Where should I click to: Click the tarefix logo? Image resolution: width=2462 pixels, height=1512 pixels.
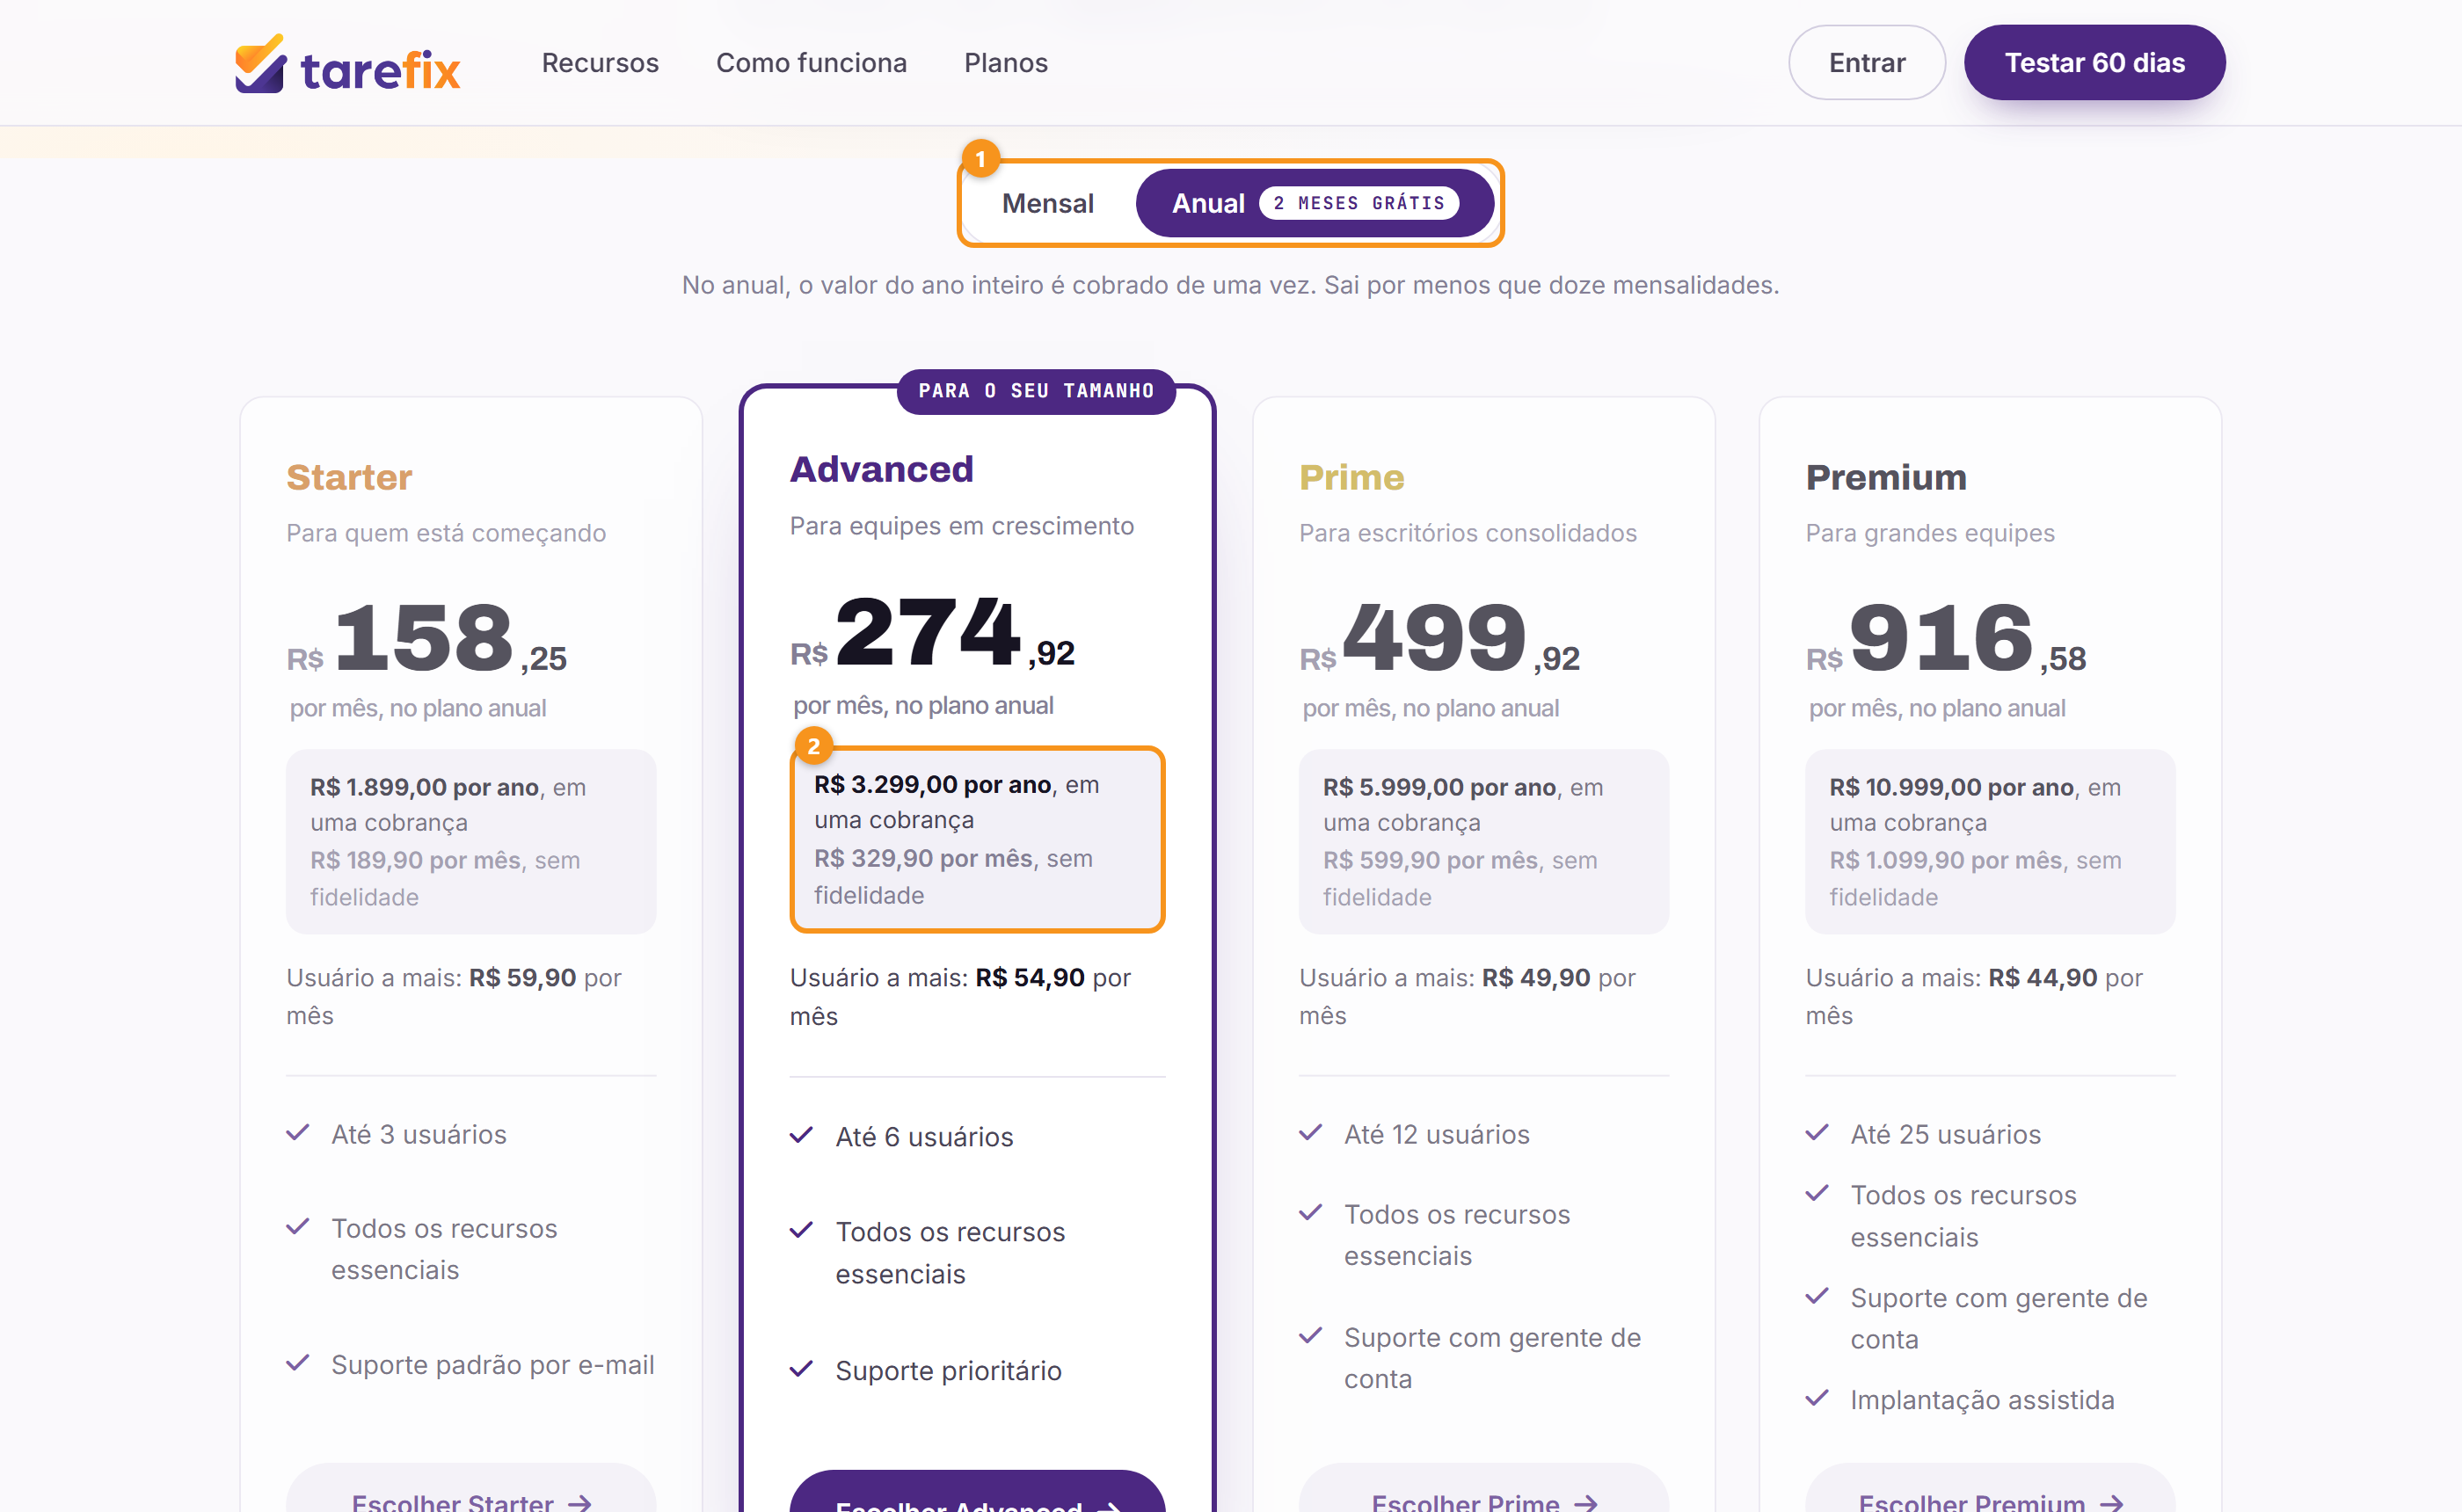point(347,64)
